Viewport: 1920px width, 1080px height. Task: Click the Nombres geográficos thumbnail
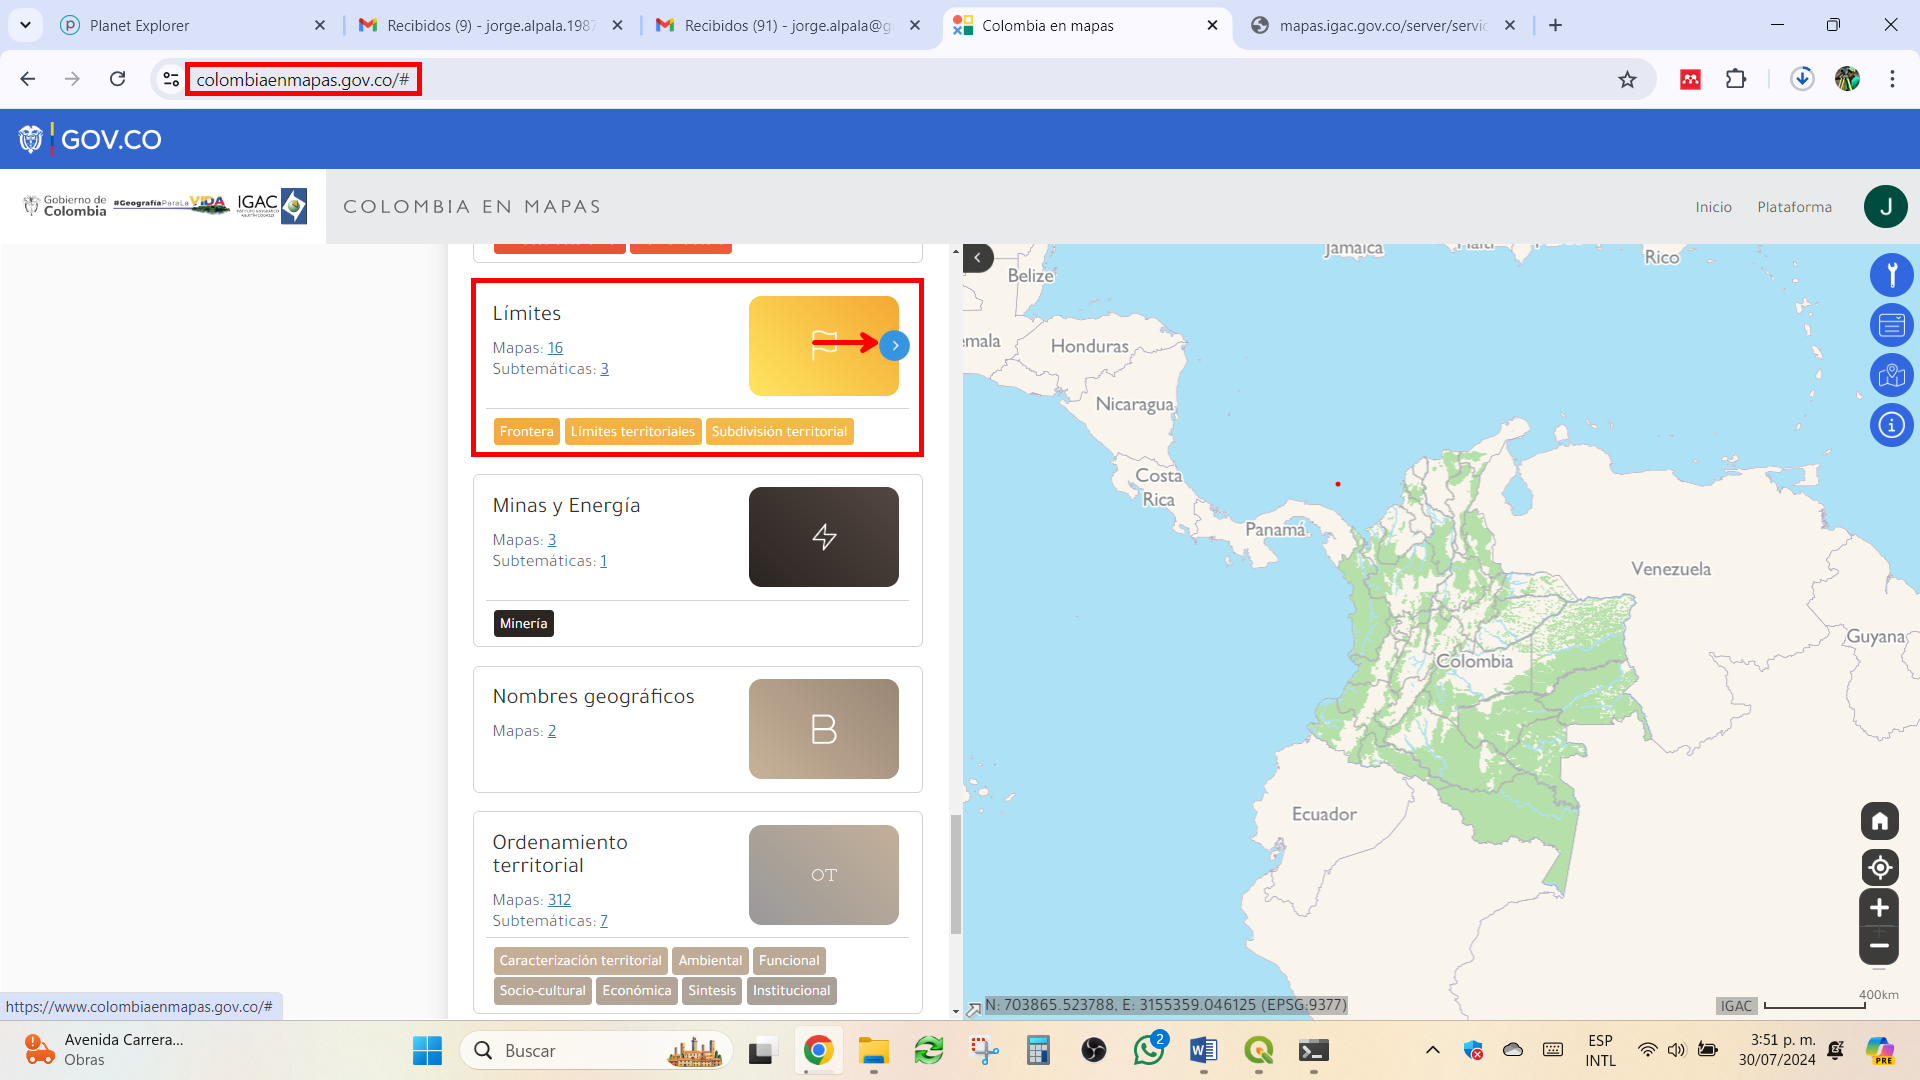pyautogui.click(x=823, y=729)
